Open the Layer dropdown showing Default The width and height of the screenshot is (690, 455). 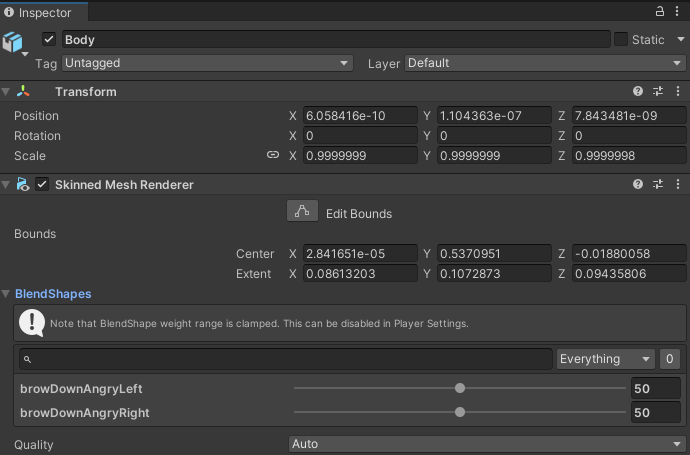click(545, 63)
